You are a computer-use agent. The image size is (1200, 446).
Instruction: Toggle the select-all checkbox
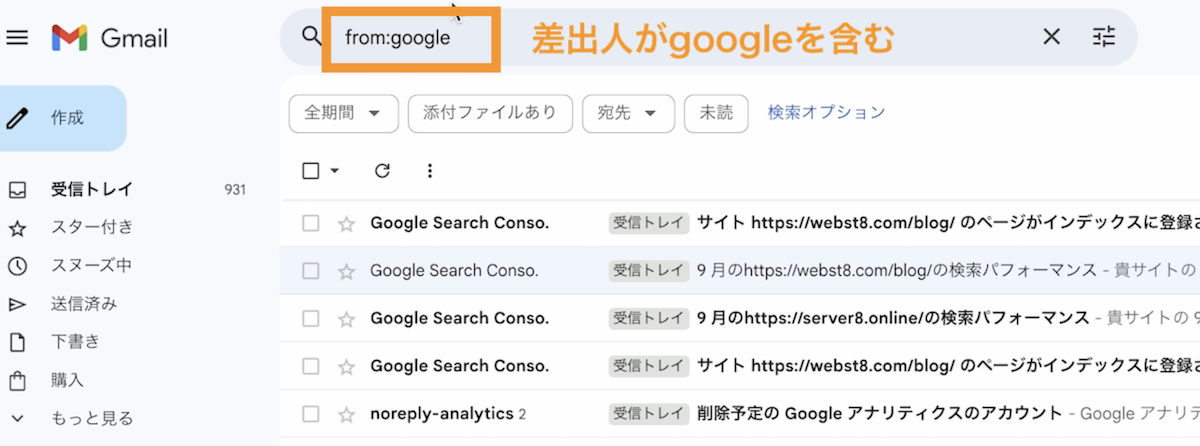click(x=311, y=171)
